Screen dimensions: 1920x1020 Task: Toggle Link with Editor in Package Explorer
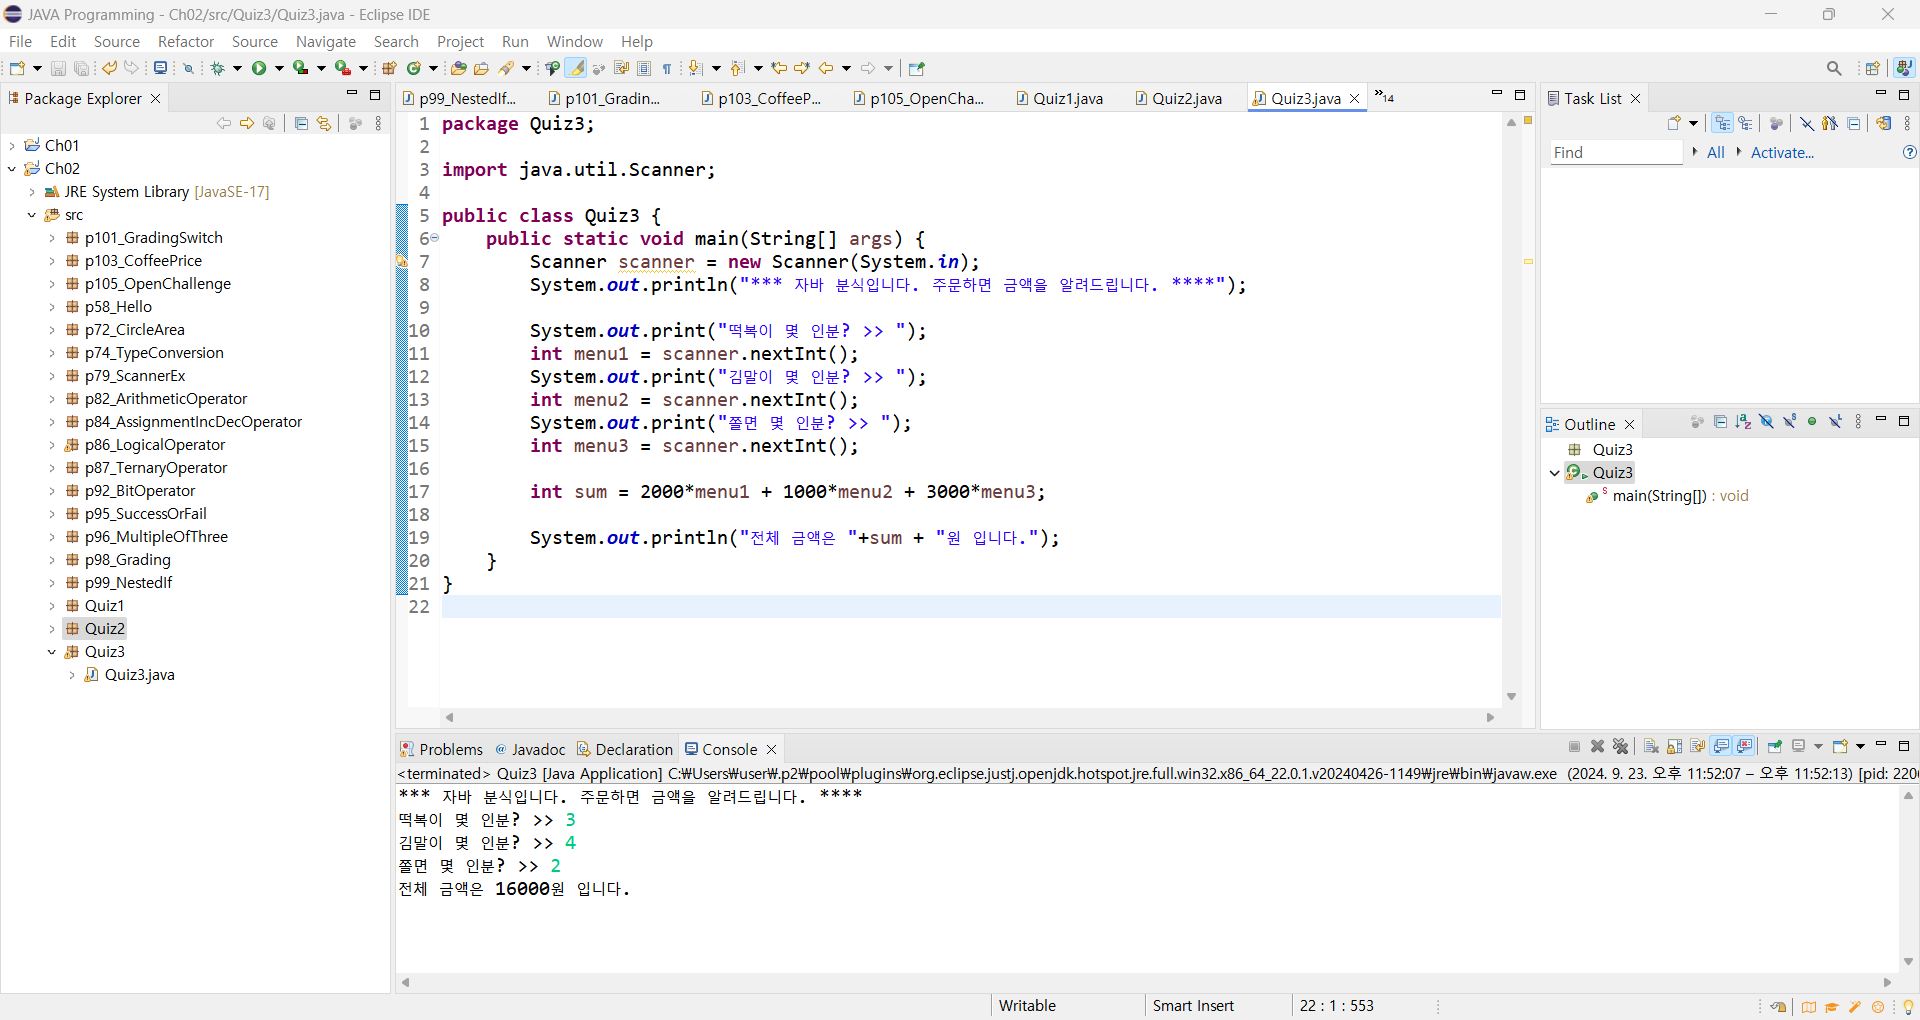coord(324,123)
